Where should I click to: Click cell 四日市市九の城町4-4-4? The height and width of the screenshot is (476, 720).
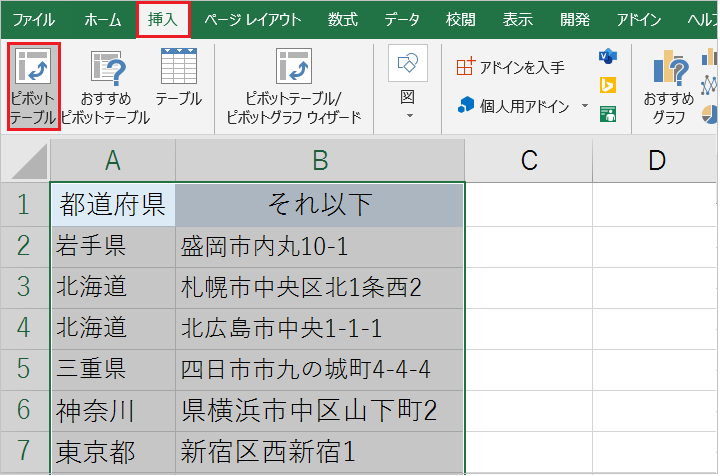point(320,370)
